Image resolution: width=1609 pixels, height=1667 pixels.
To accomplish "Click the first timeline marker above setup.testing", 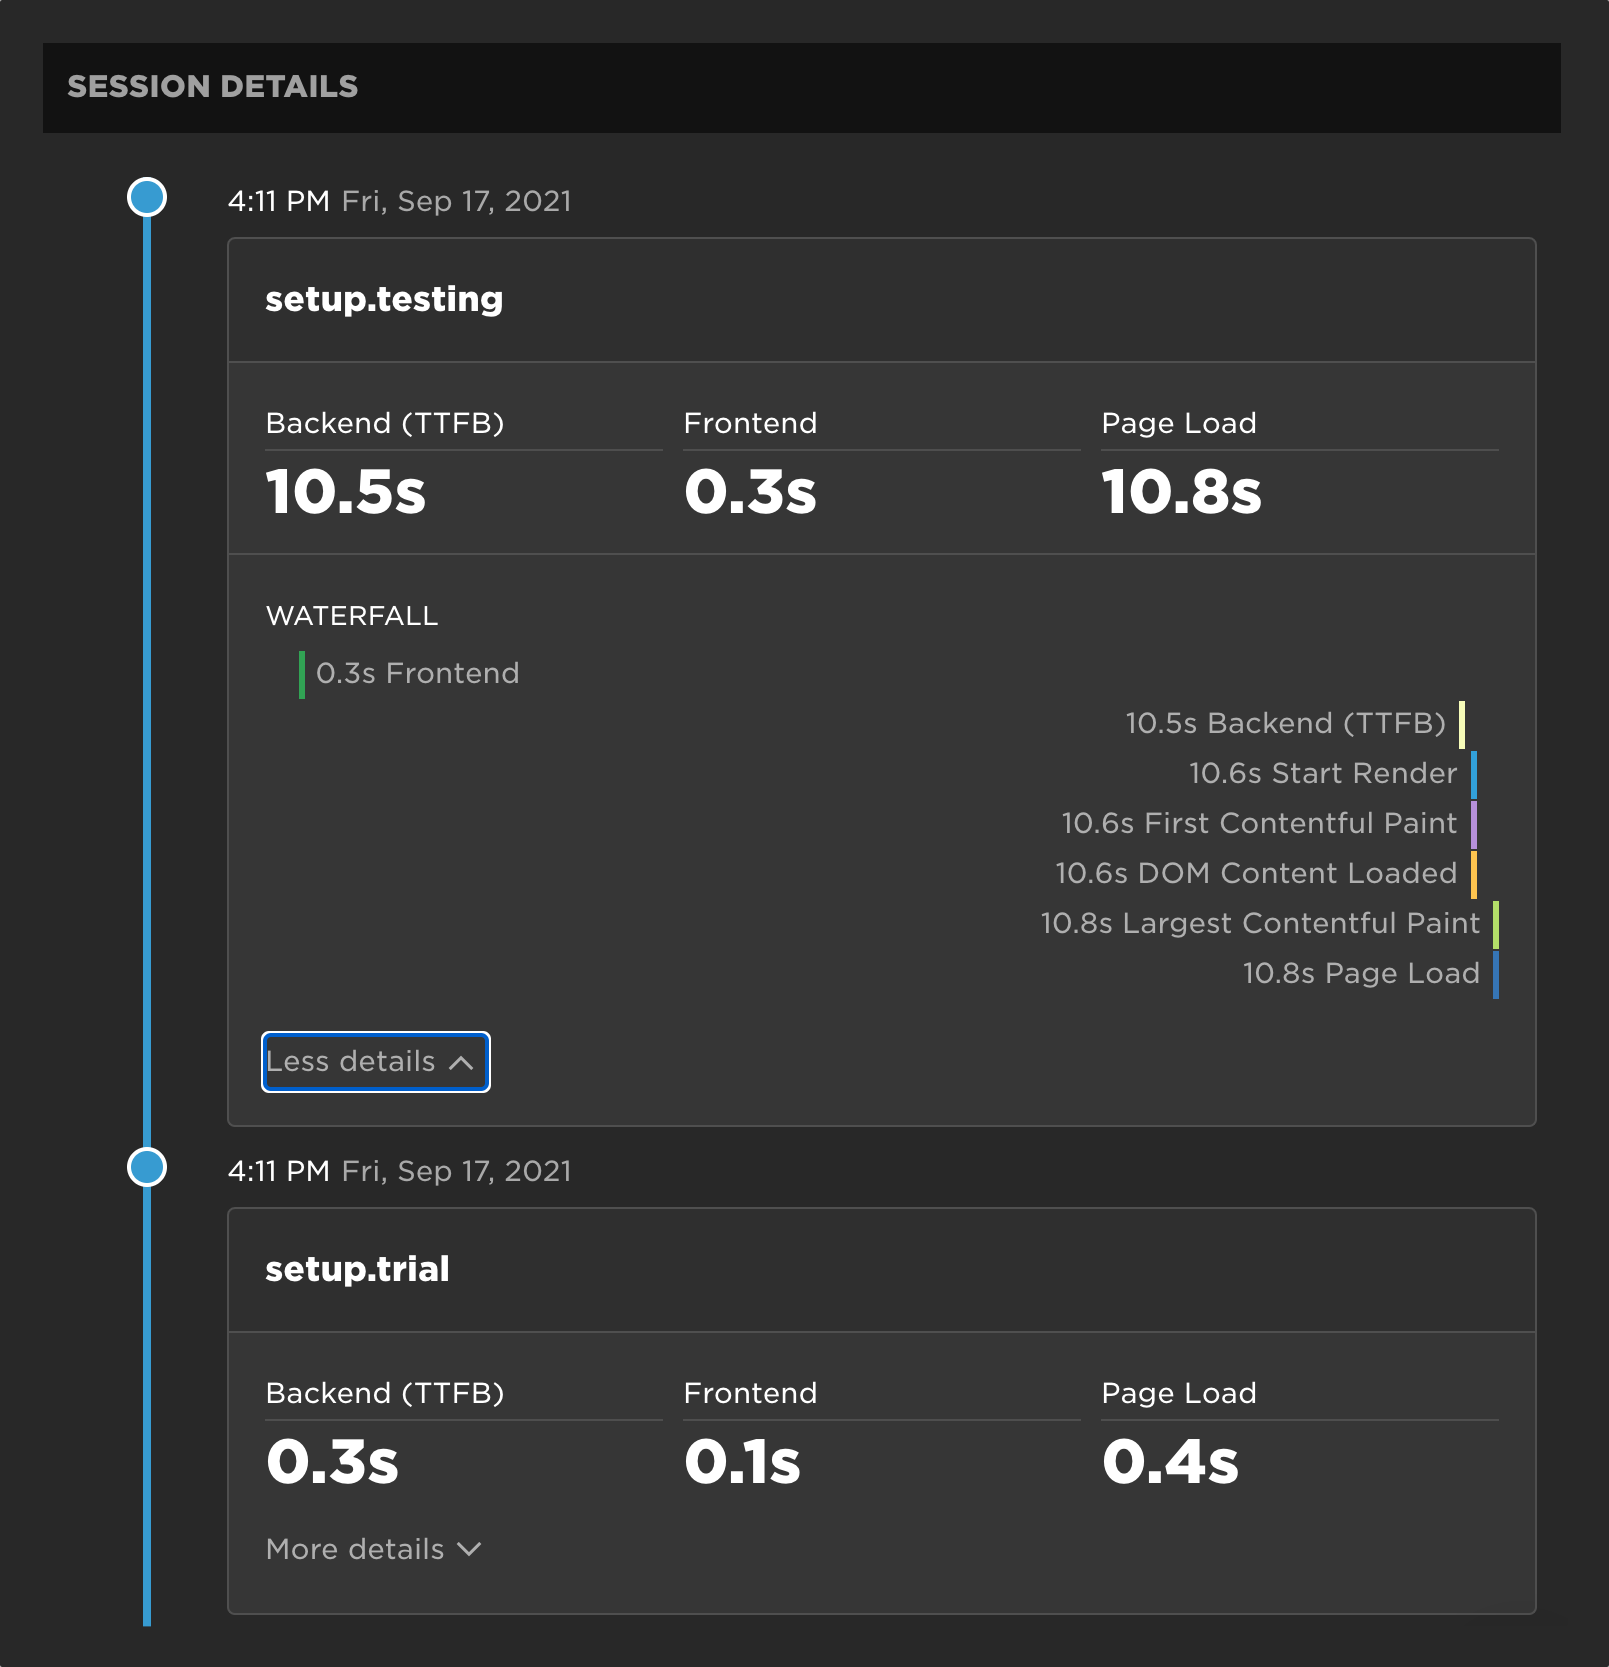I will pos(147,197).
